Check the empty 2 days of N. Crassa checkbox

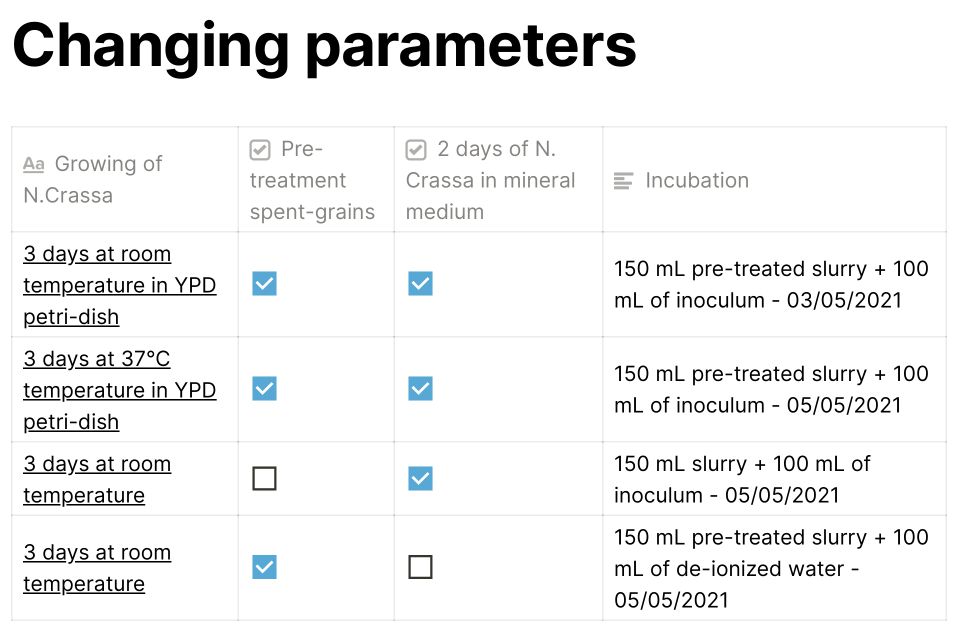coord(420,567)
